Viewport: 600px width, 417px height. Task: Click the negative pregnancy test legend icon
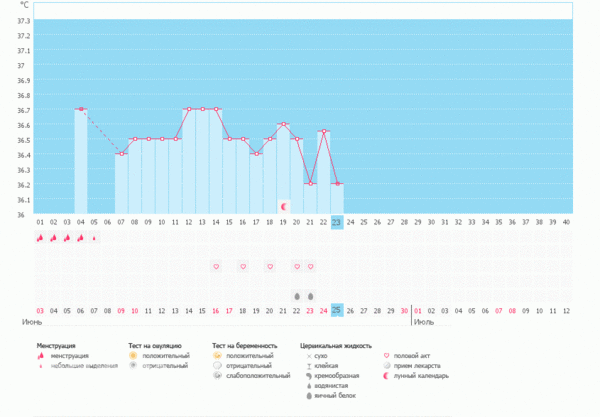(219, 365)
